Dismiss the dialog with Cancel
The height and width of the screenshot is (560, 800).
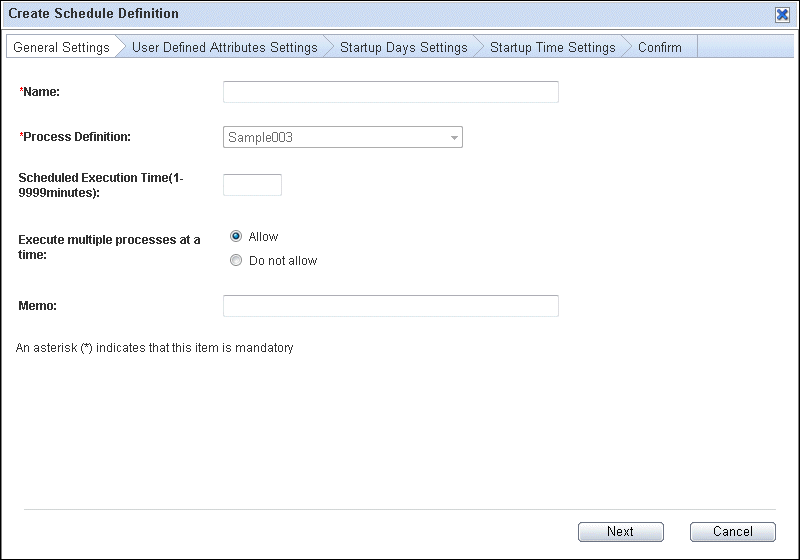(733, 531)
